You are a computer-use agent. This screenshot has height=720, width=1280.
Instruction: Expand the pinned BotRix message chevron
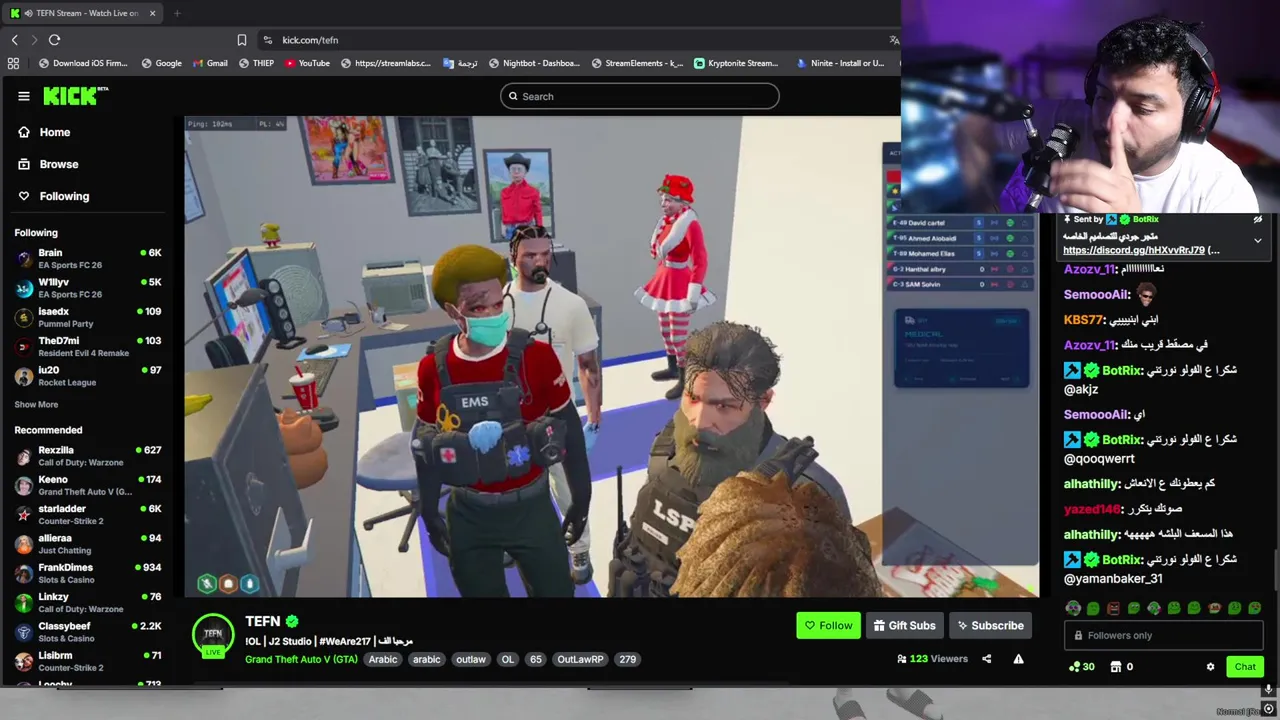pyautogui.click(x=1258, y=240)
